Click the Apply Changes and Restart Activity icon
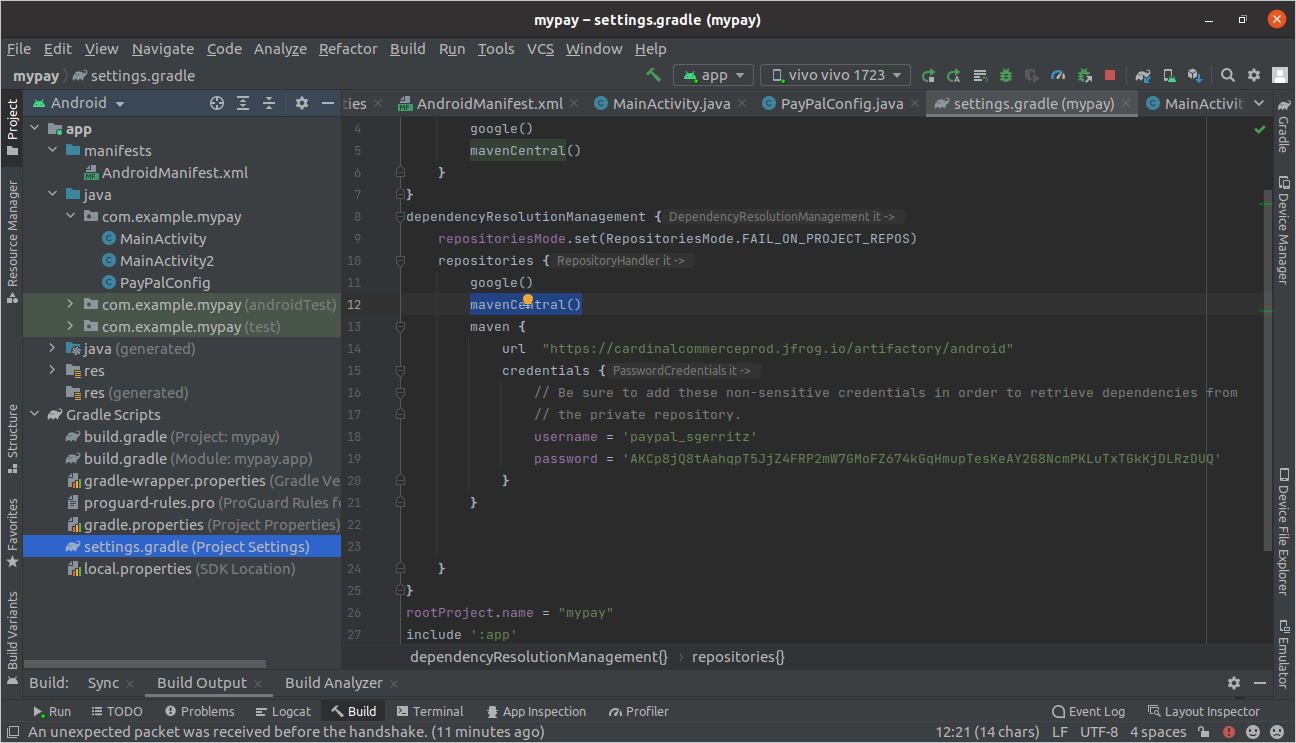 pos(954,75)
